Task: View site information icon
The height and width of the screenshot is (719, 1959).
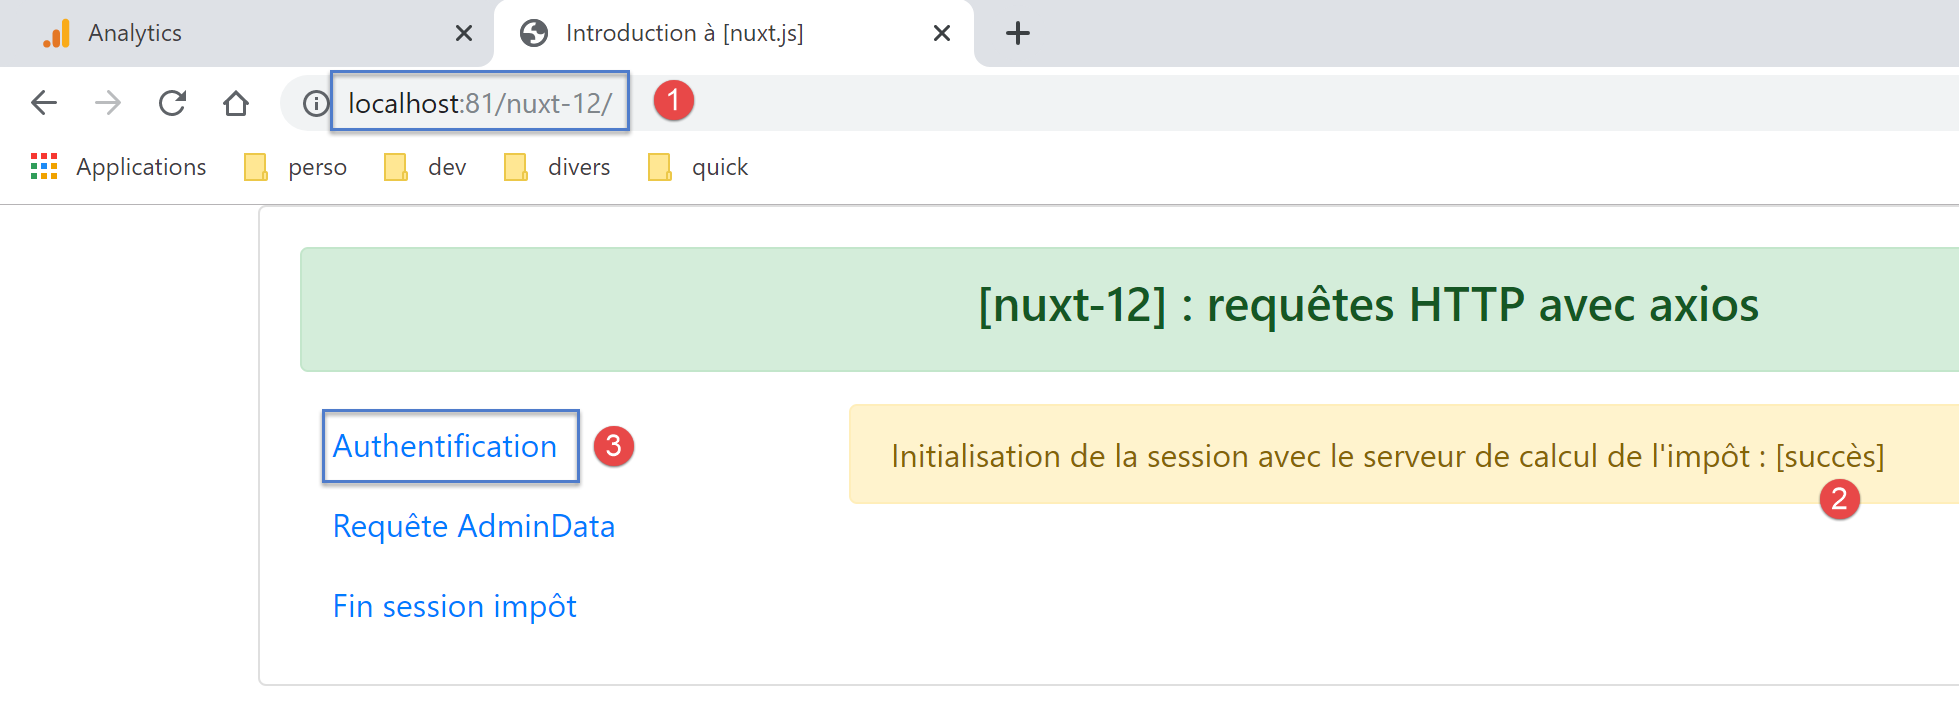Action: point(316,103)
